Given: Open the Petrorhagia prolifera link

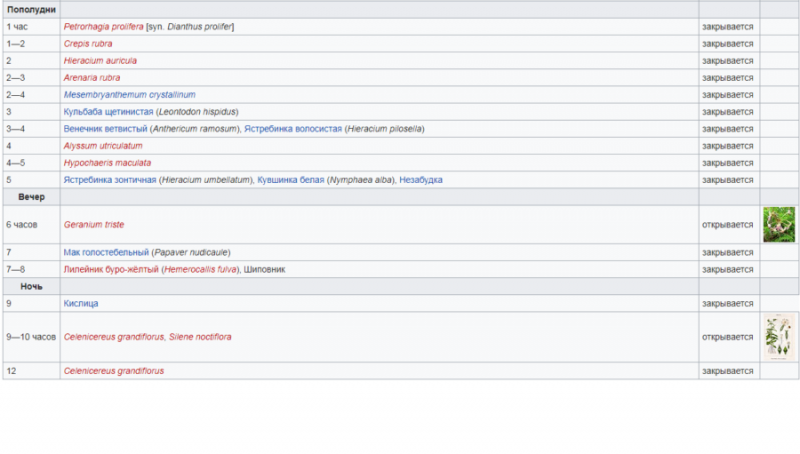Looking at the screenshot, I should click(x=104, y=27).
